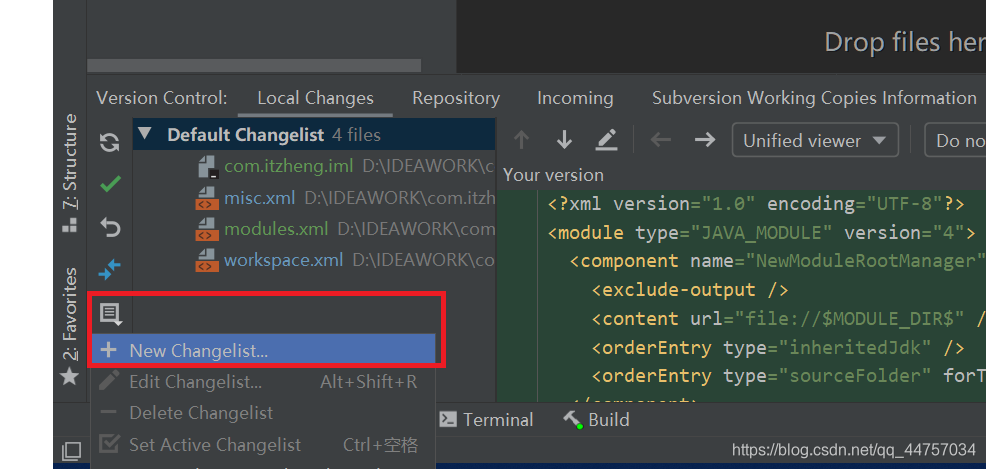Click the <exclude-output /> code line
986x469 pixels.
point(690,290)
